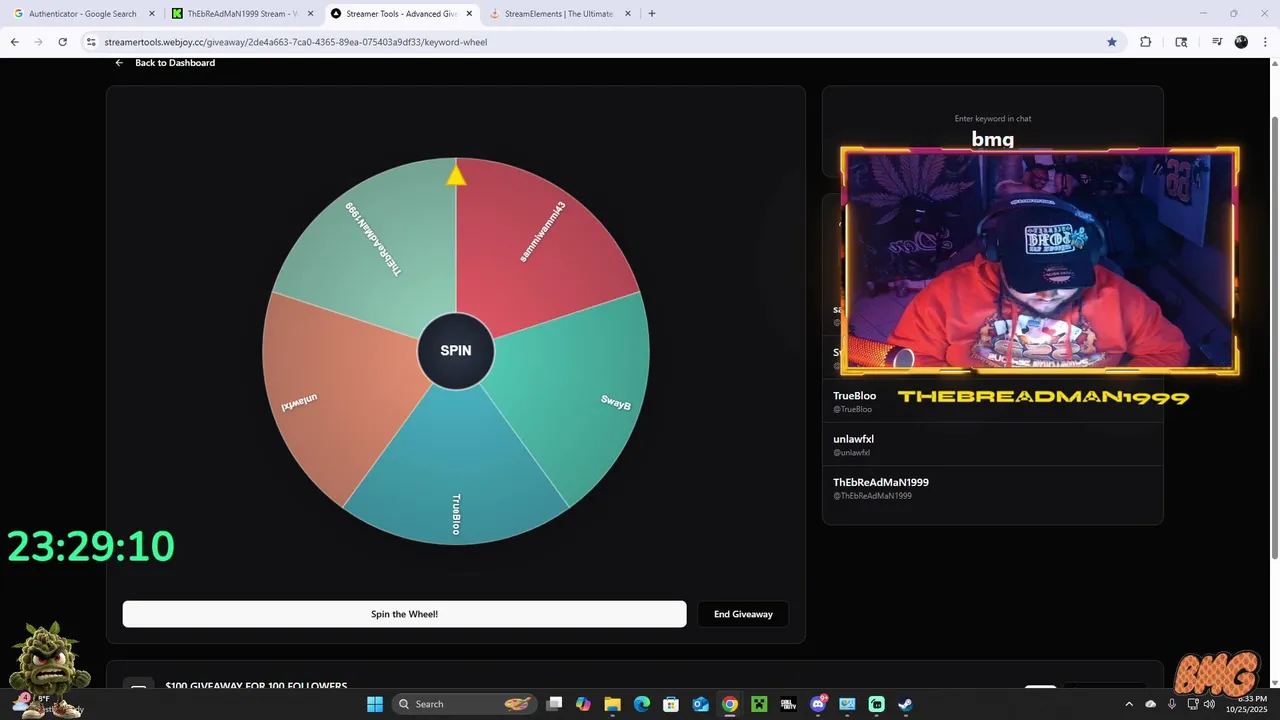Open Outlook from the taskbar
1280x720 pixels.
(x=701, y=704)
